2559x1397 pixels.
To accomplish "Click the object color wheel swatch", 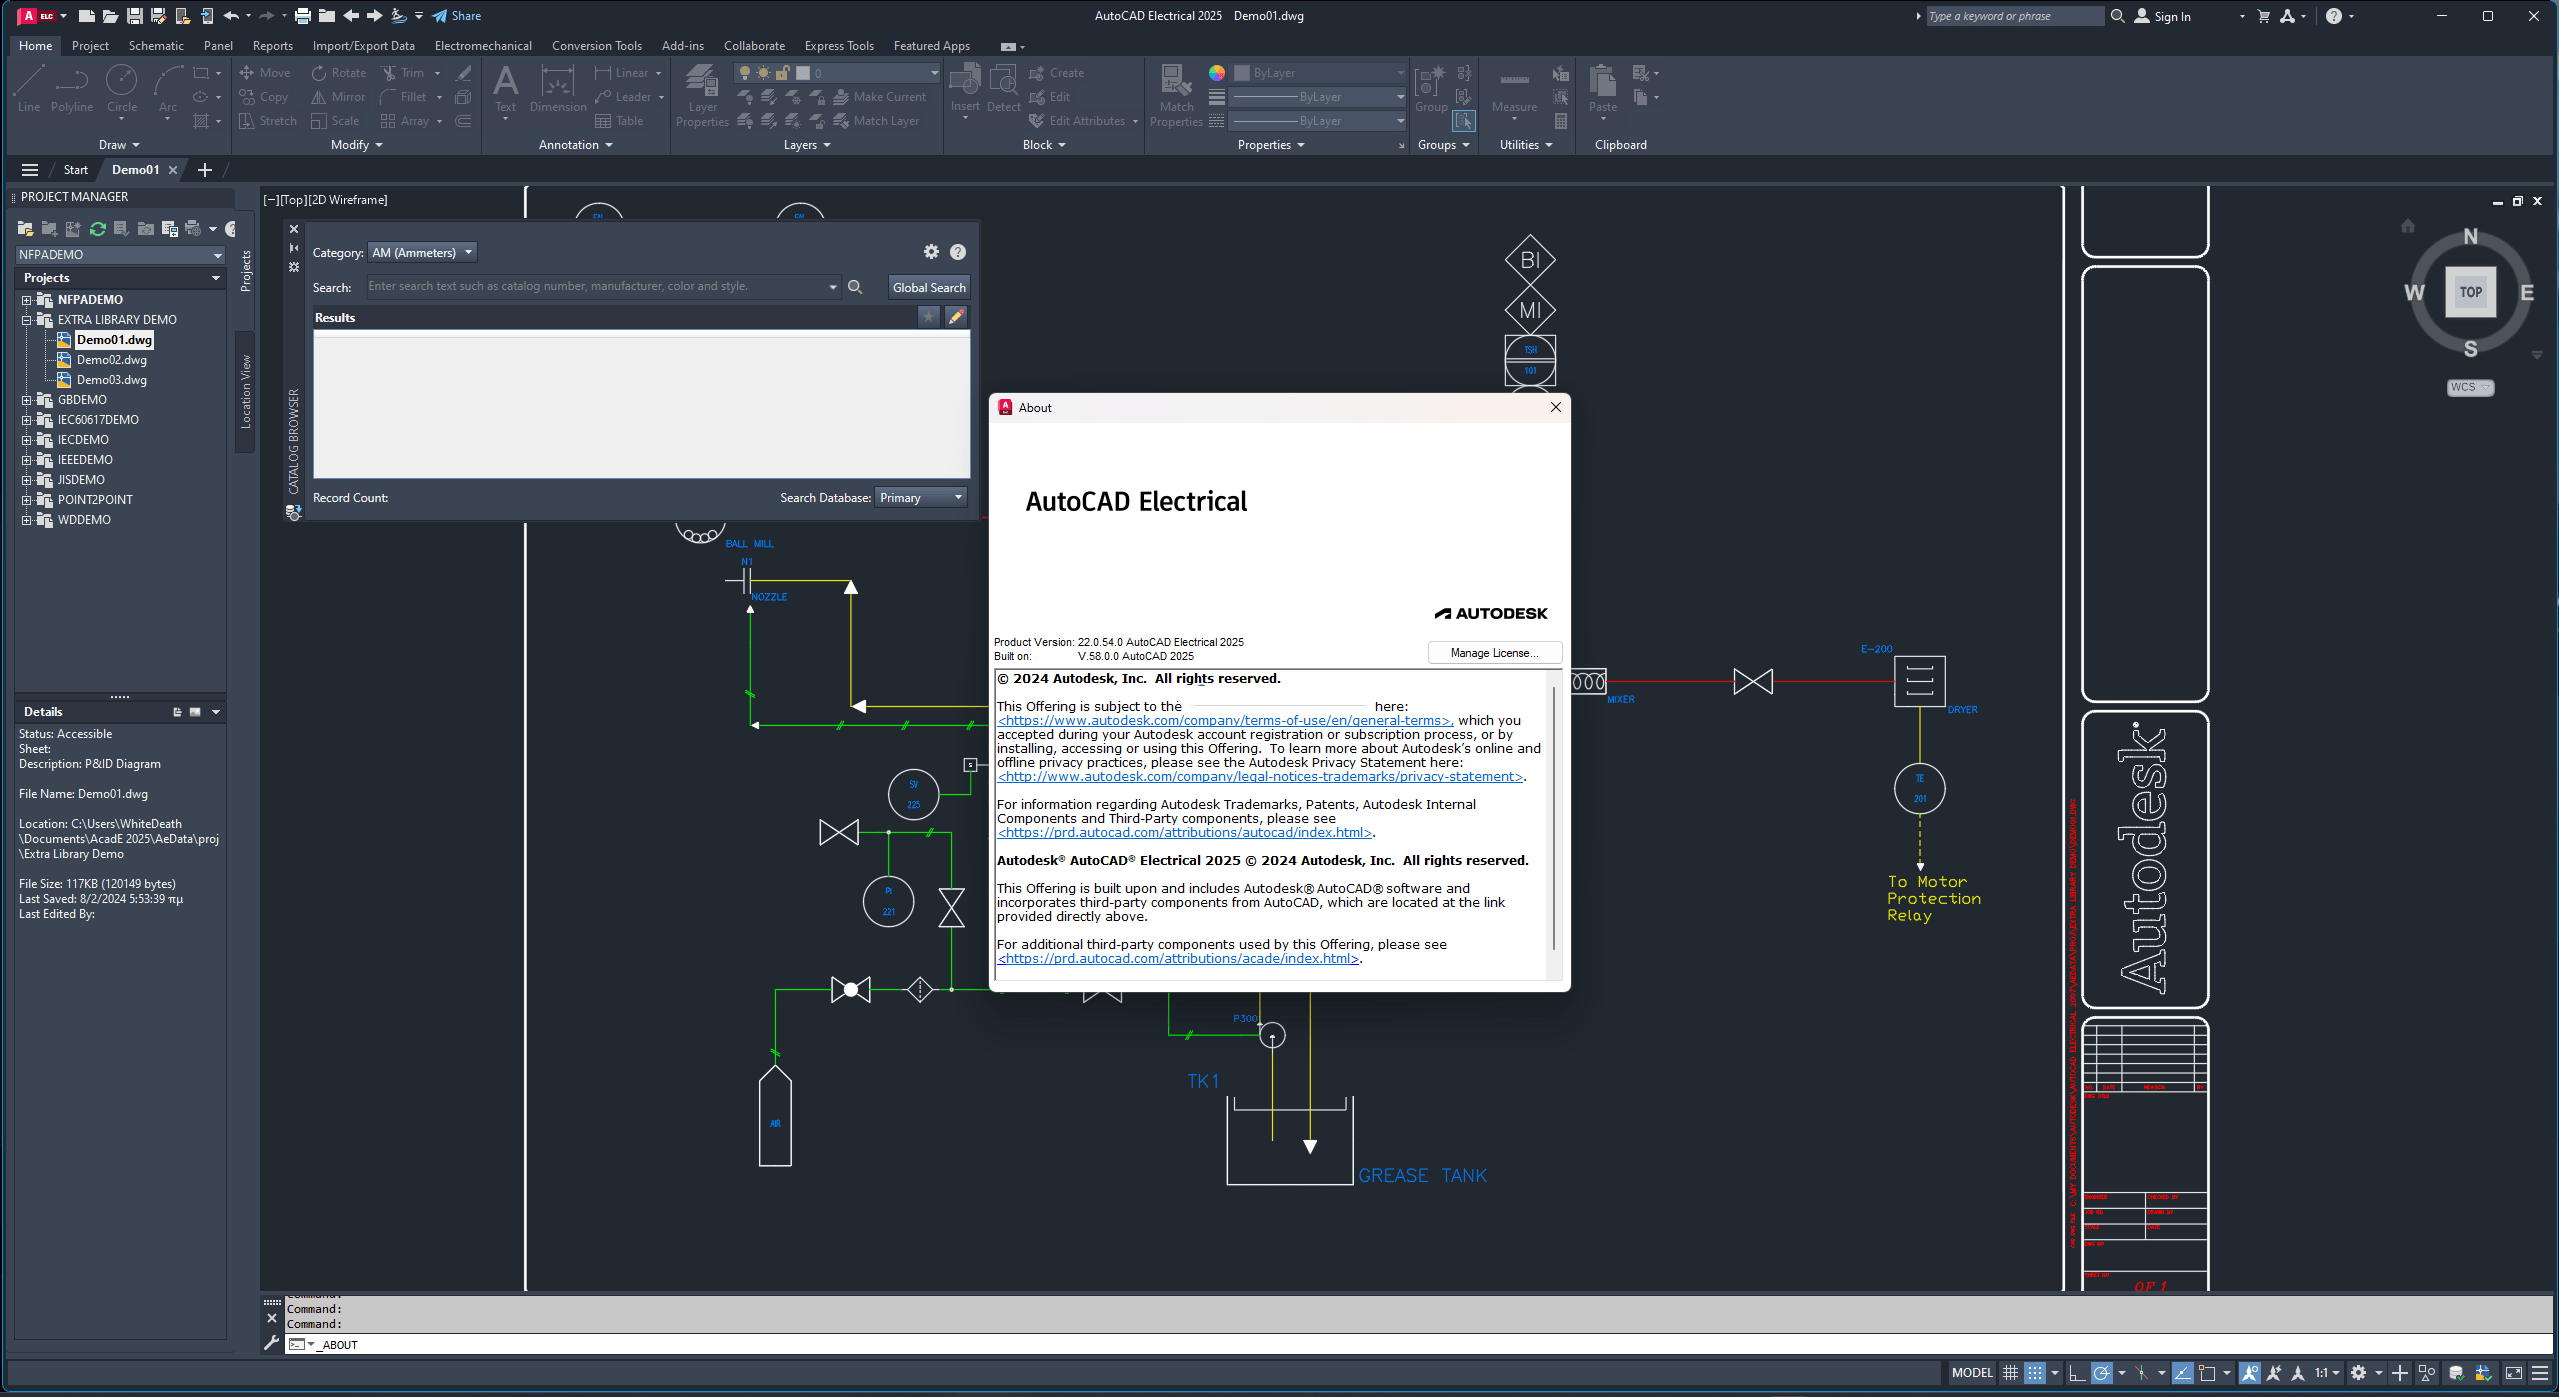I will pos(1216,73).
